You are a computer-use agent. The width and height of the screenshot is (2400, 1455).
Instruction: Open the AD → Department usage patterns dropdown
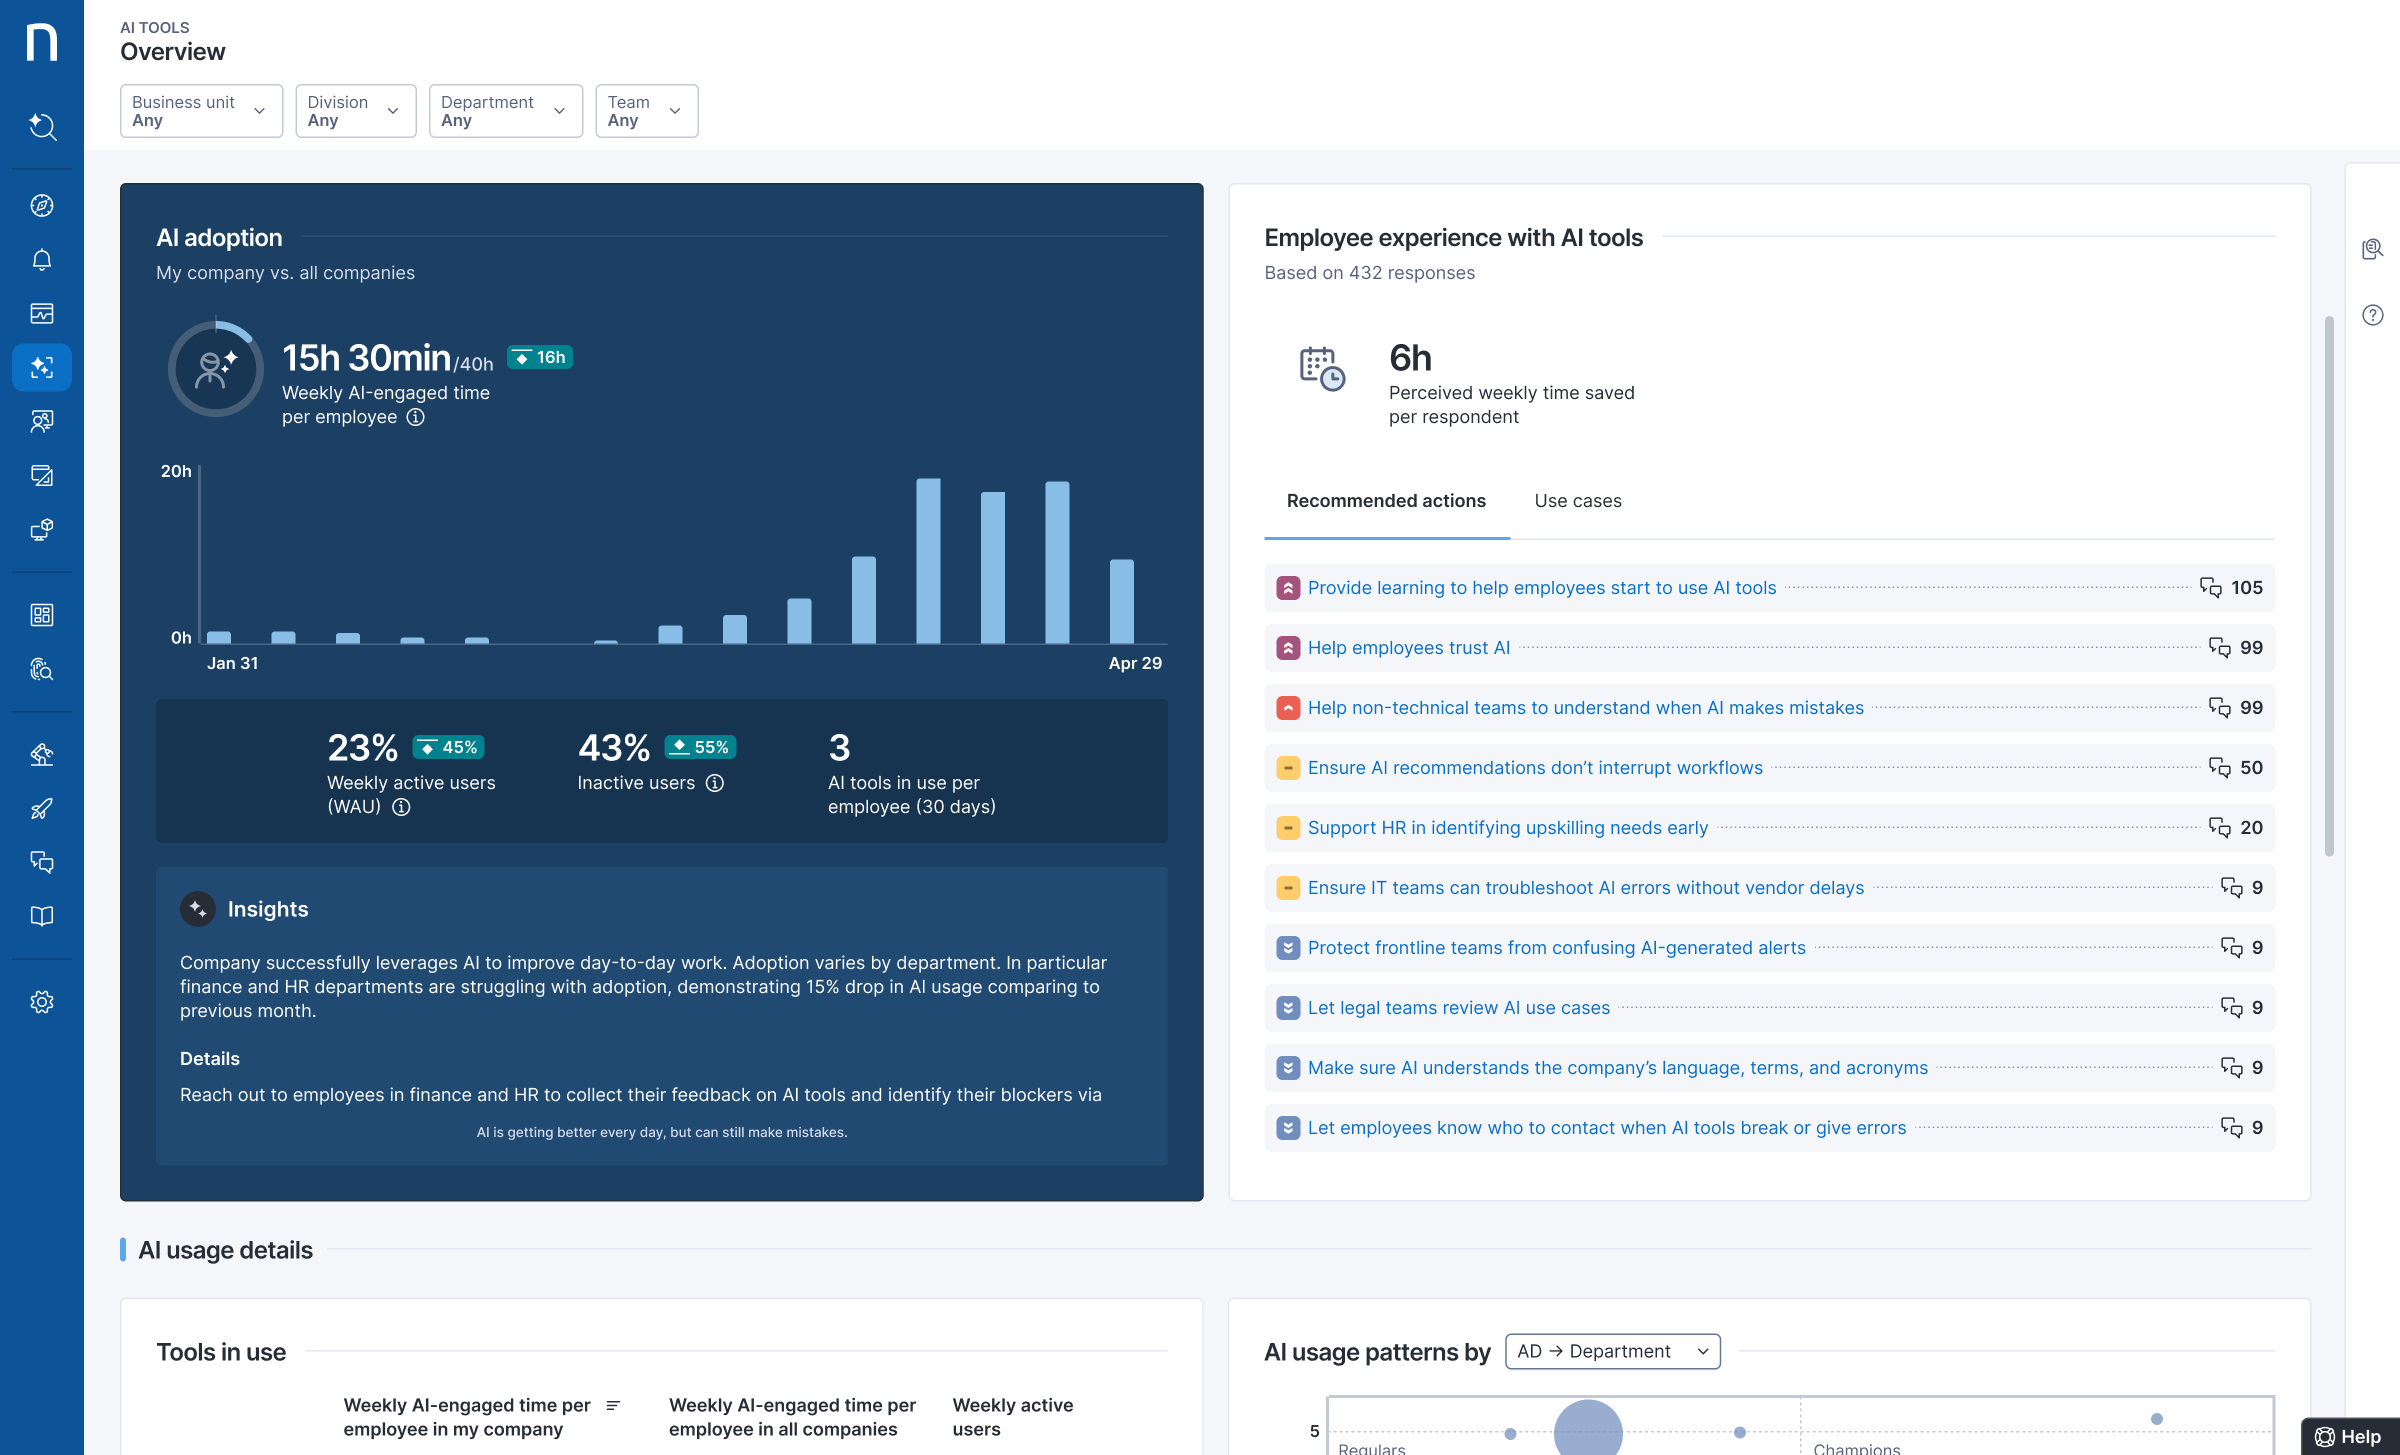click(1612, 1351)
